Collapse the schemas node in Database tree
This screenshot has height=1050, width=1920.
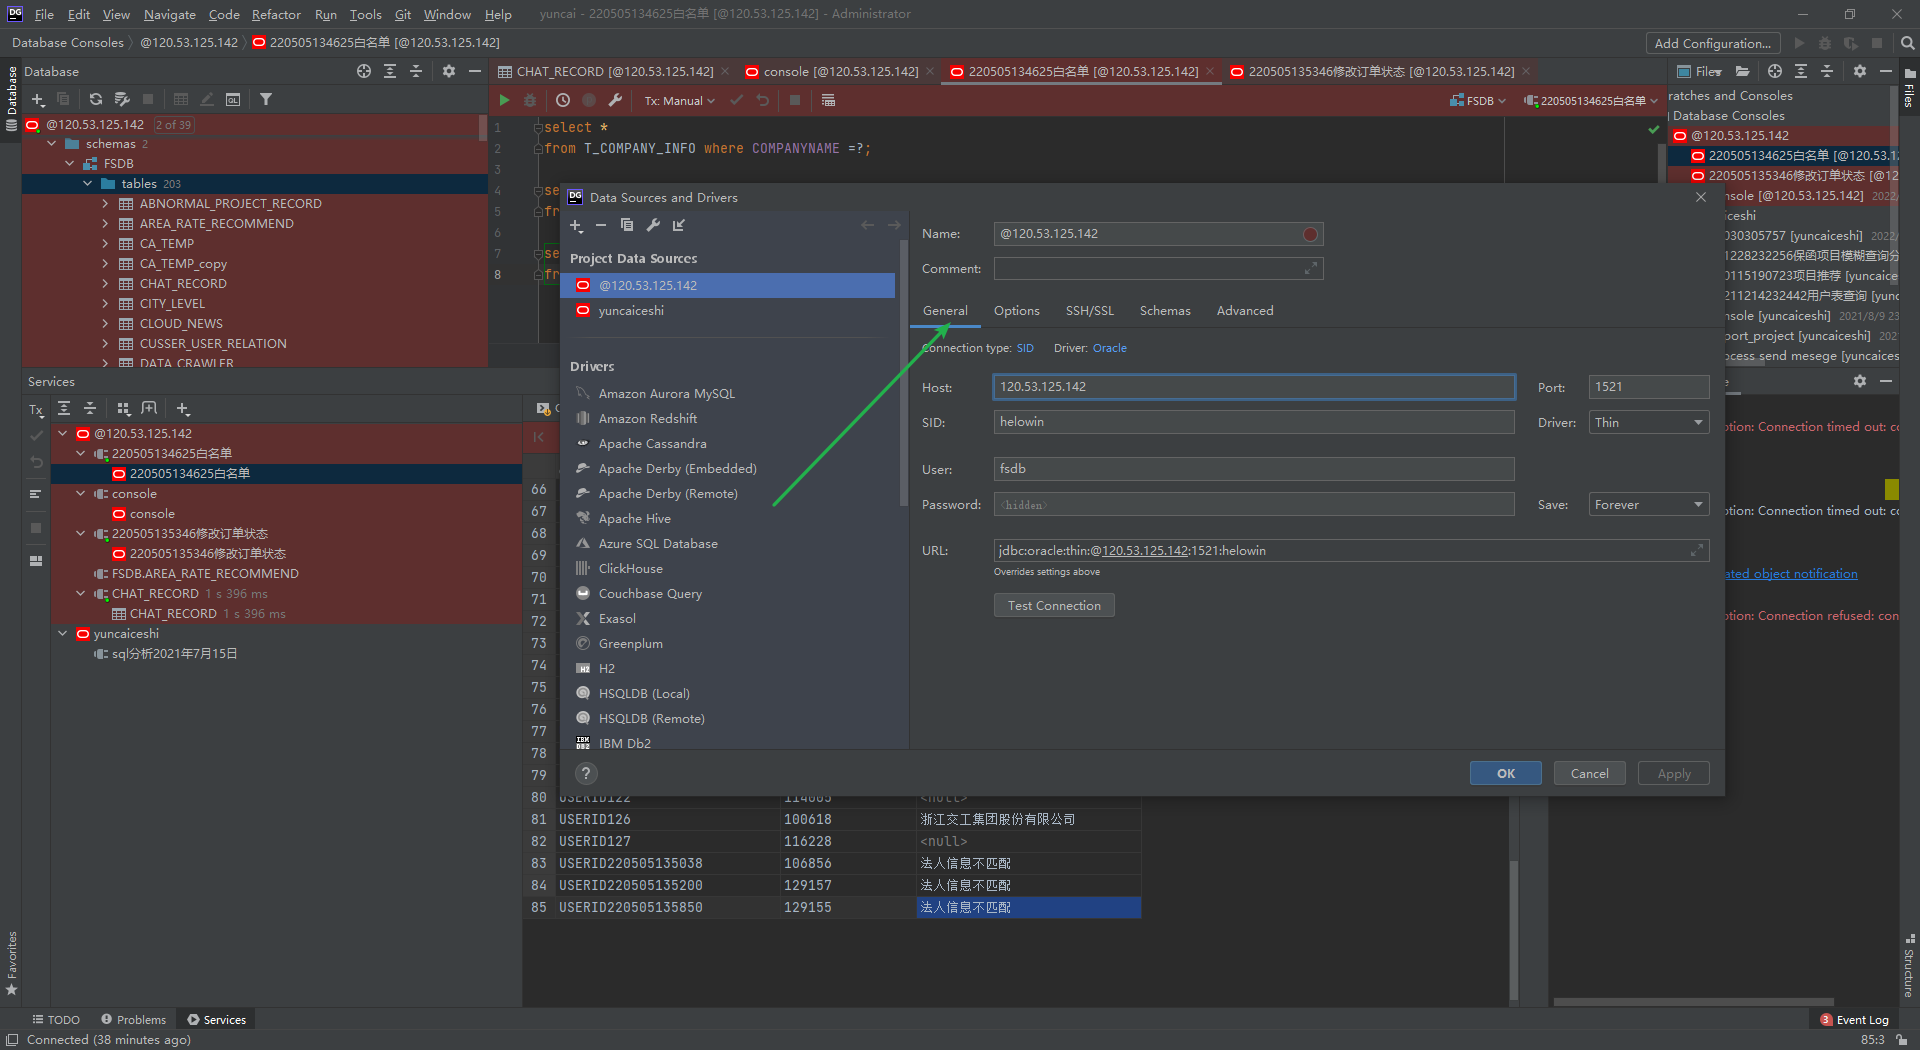pos(52,144)
